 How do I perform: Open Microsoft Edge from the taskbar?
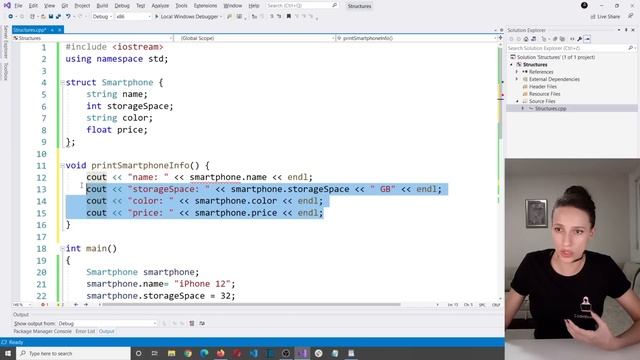[204, 353]
